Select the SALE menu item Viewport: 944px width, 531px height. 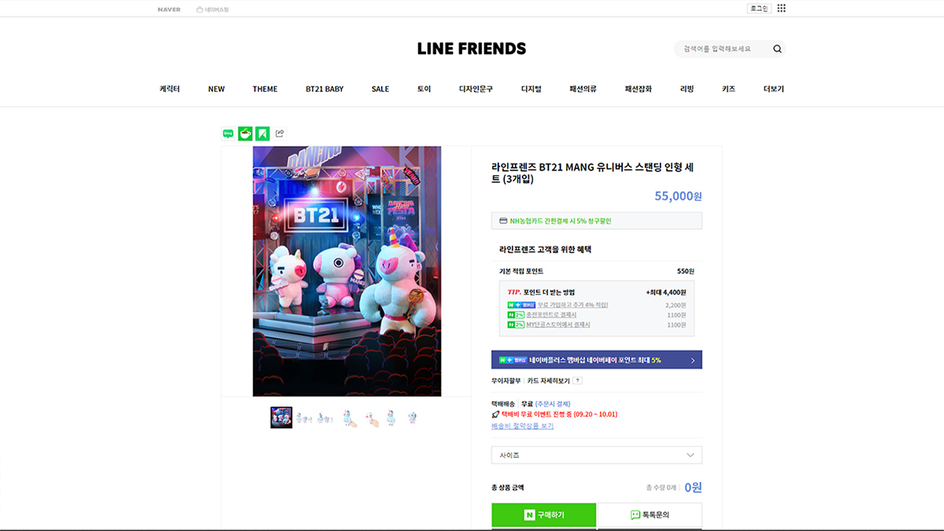point(380,89)
